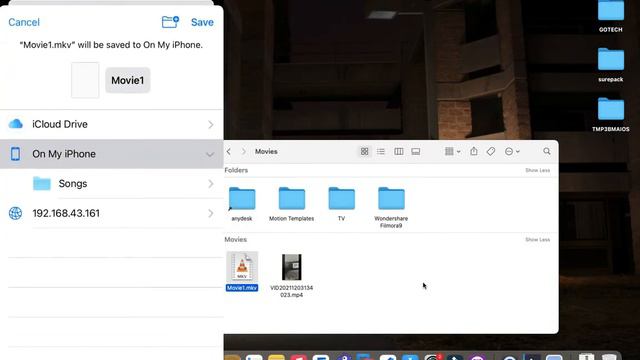Click the Movie1.mkv file name label
The image size is (640, 360).
242,288
